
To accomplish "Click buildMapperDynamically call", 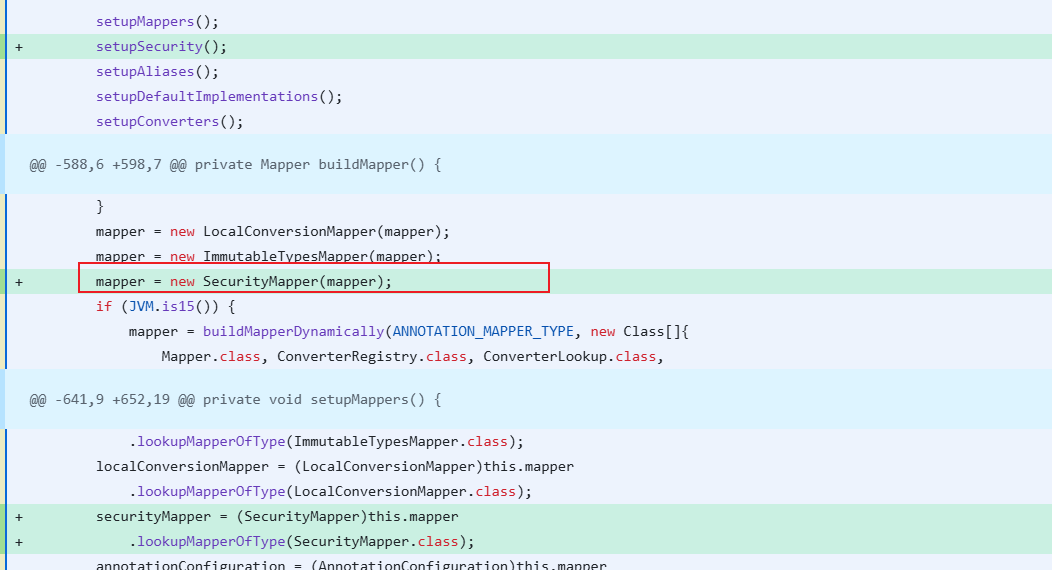I will [x=293, y=331].
